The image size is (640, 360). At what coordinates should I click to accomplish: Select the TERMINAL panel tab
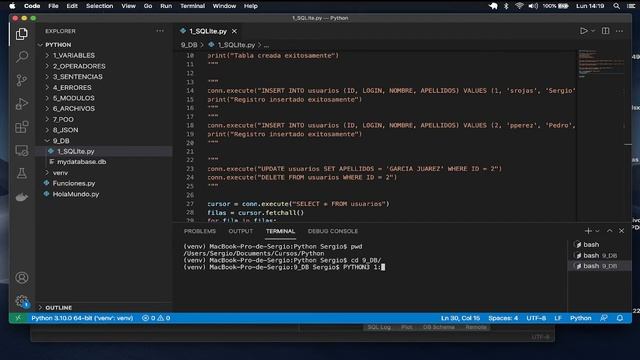coord(280,231)
